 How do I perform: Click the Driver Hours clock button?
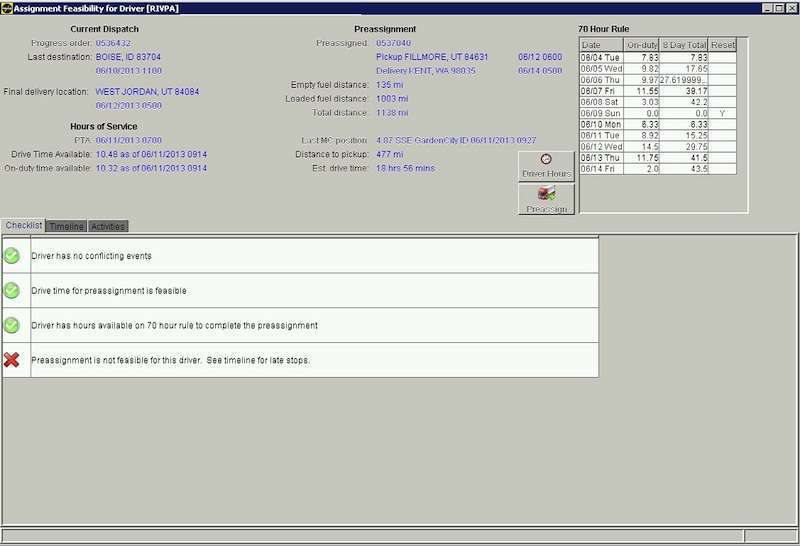[x=546, y=166]
